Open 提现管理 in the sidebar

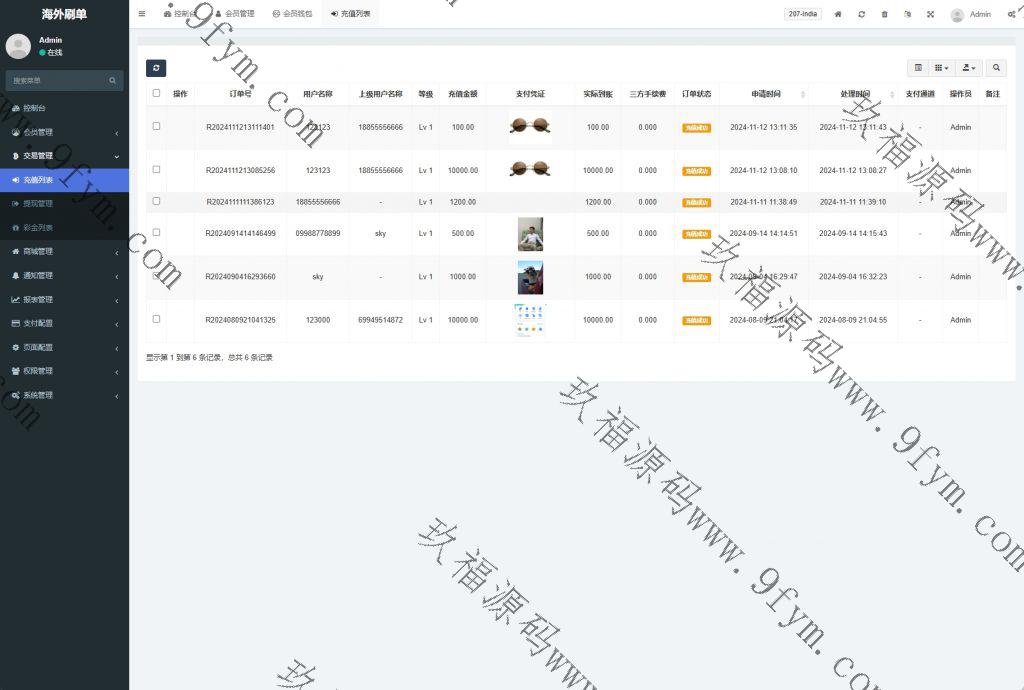point(64,204)
